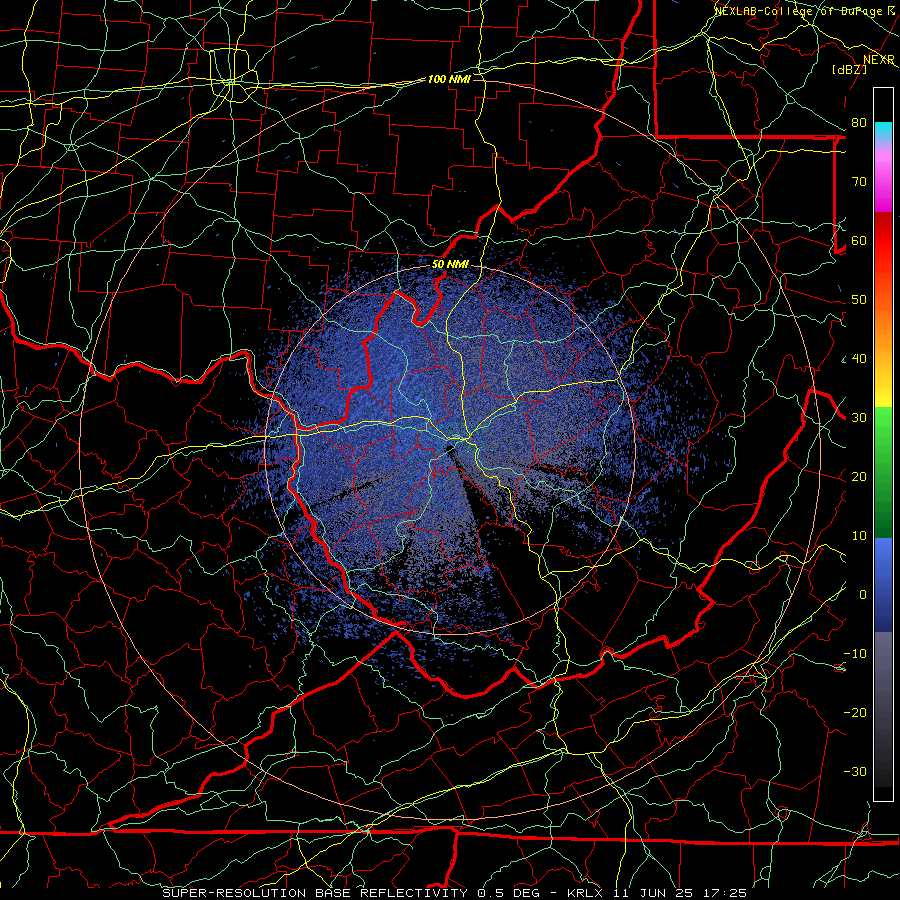Click the 30 dBZ scale value

pyautogui.click(x=859, y=418)
